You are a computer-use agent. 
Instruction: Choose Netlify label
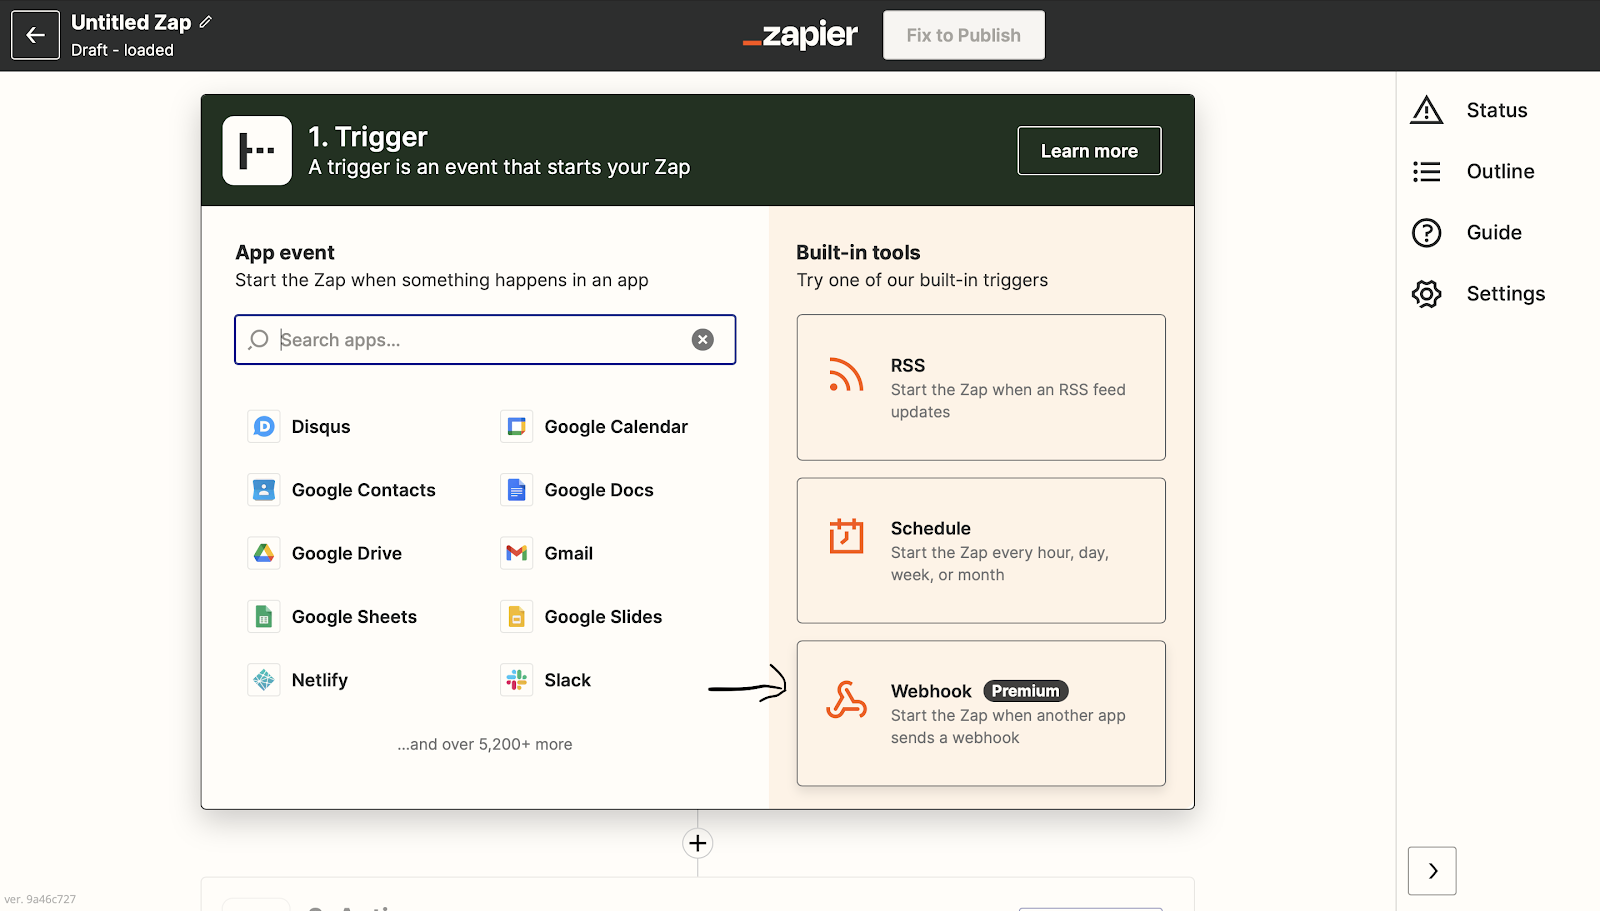(320, 680)
